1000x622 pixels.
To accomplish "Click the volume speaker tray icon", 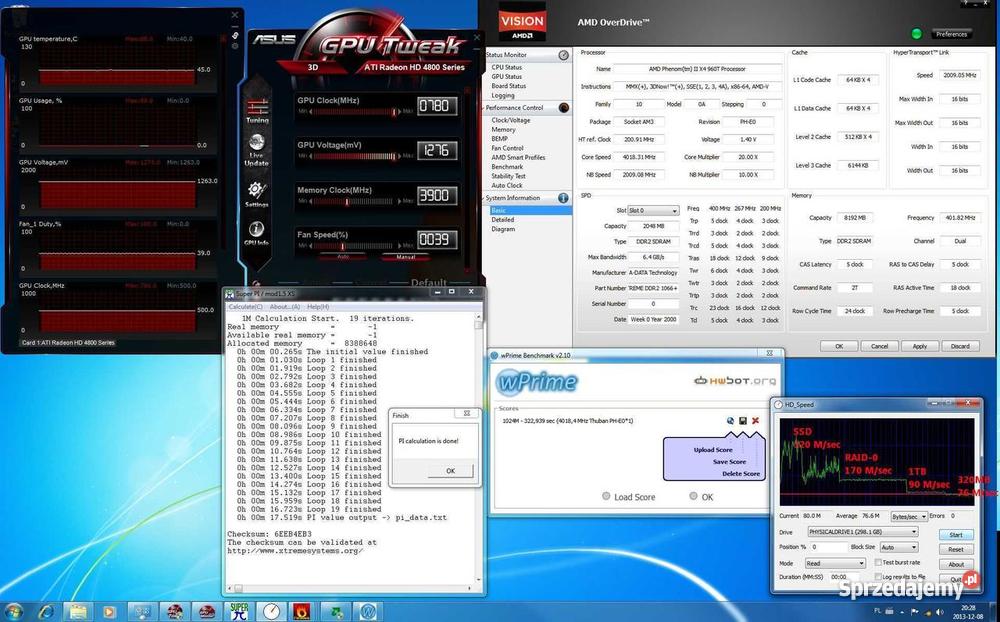I will 939,612.
